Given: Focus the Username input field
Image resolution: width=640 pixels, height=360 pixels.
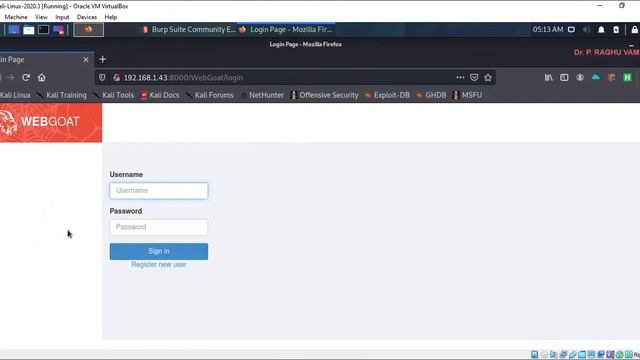Looking at the screenshot, I should coord(159,191).
